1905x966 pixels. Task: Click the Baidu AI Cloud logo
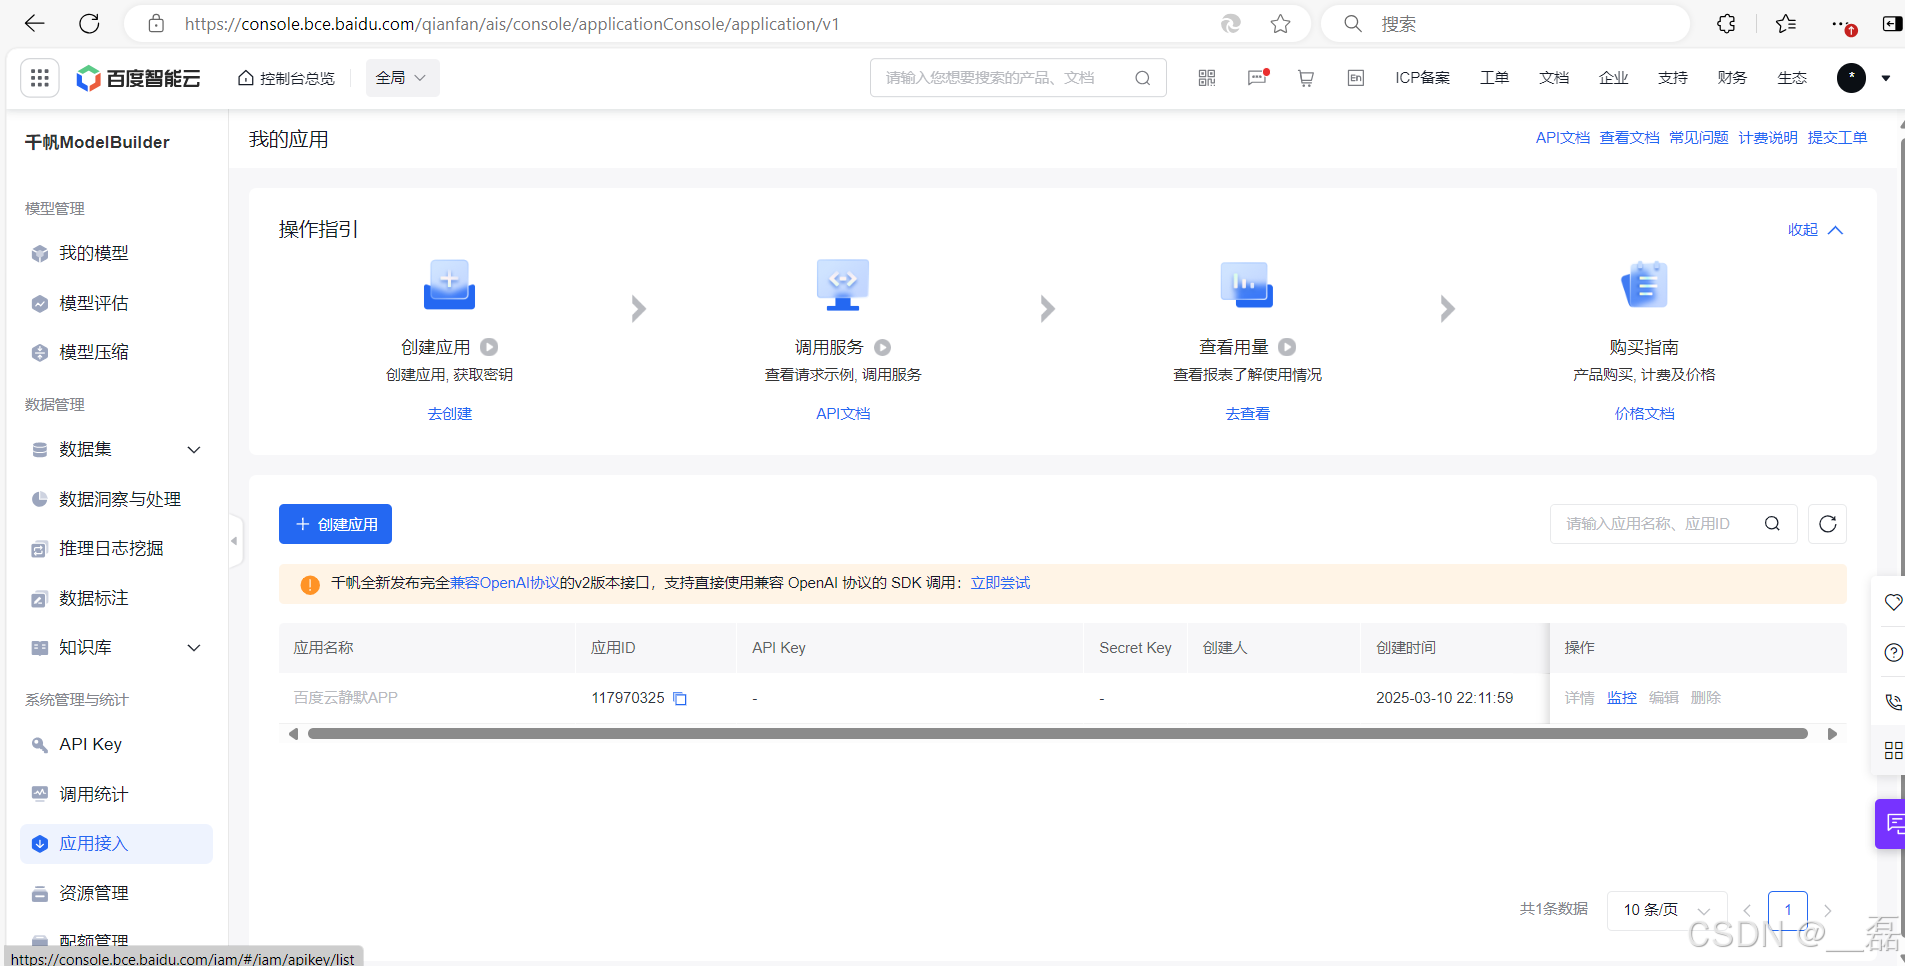[139, 78]
